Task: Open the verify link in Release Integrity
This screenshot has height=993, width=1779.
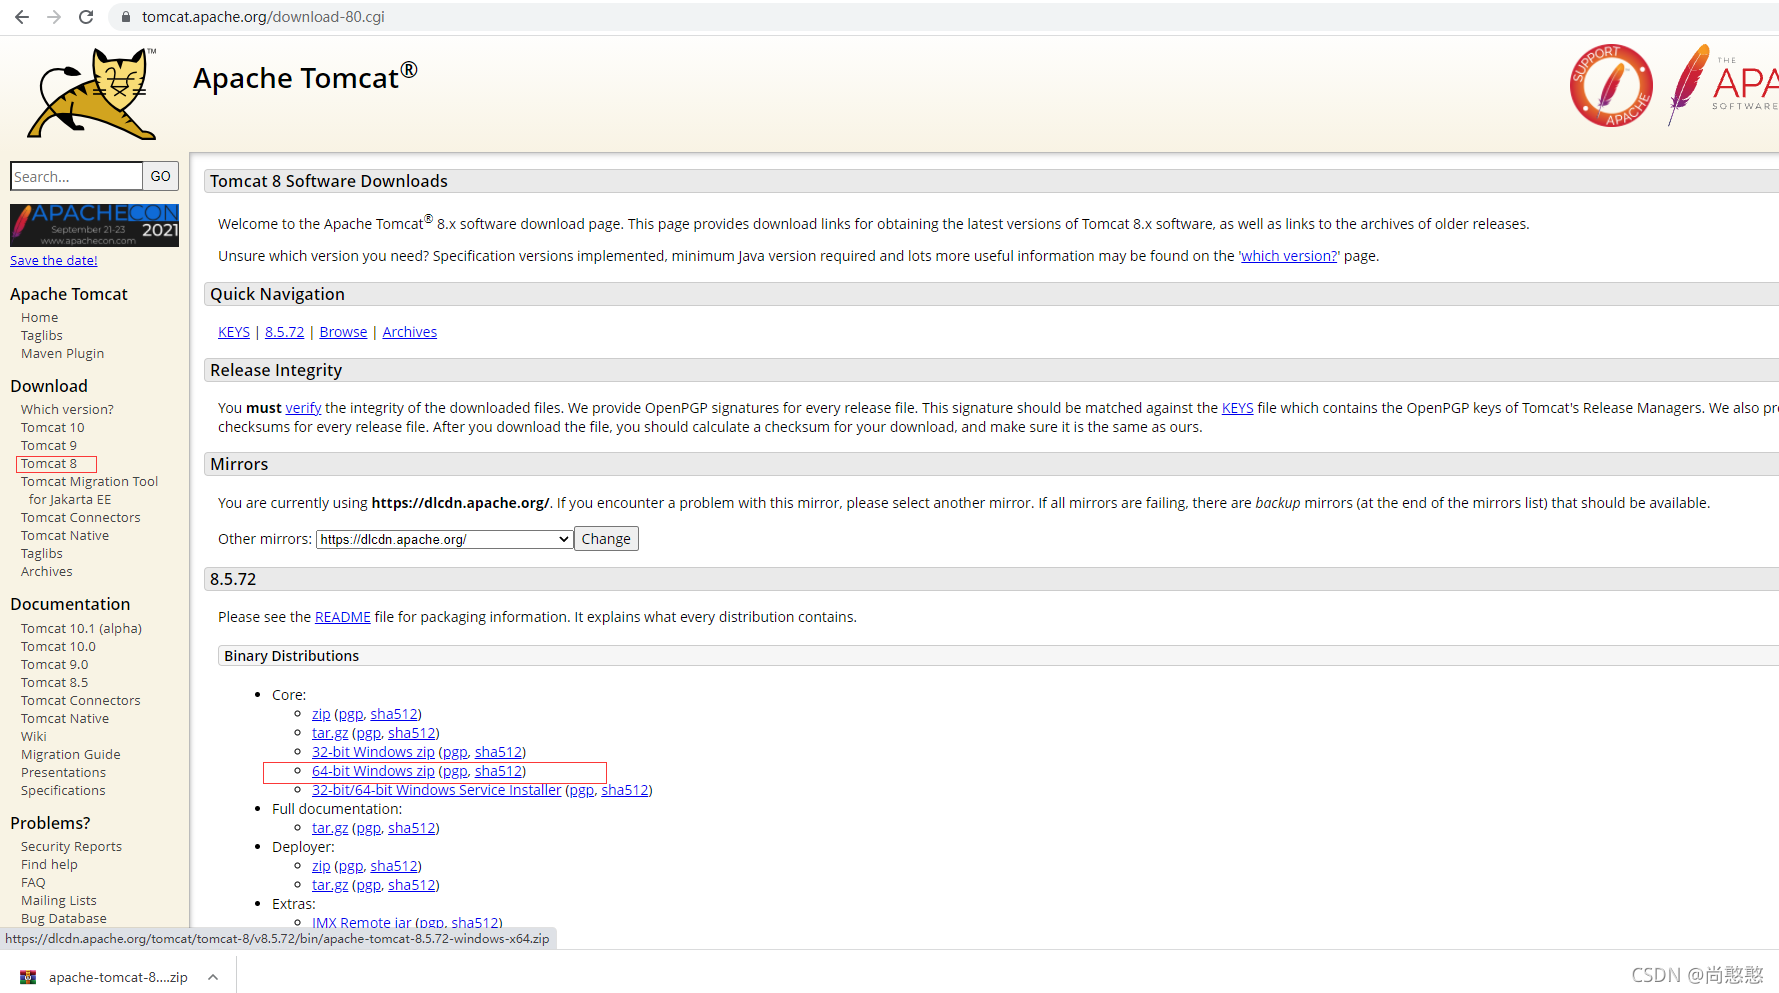Action: (x=303, y=408)
